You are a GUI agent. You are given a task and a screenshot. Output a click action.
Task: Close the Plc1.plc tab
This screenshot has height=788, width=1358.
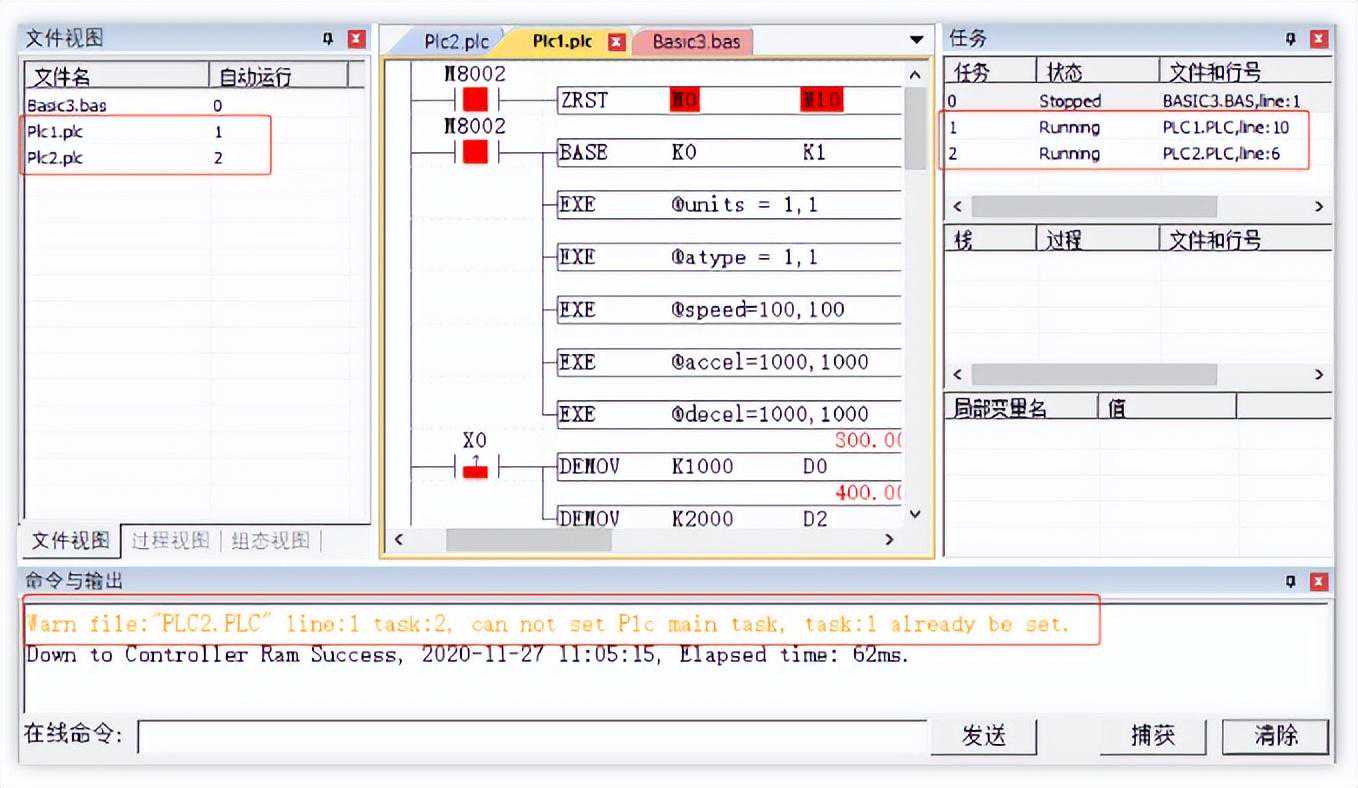(x=616, y=42)
